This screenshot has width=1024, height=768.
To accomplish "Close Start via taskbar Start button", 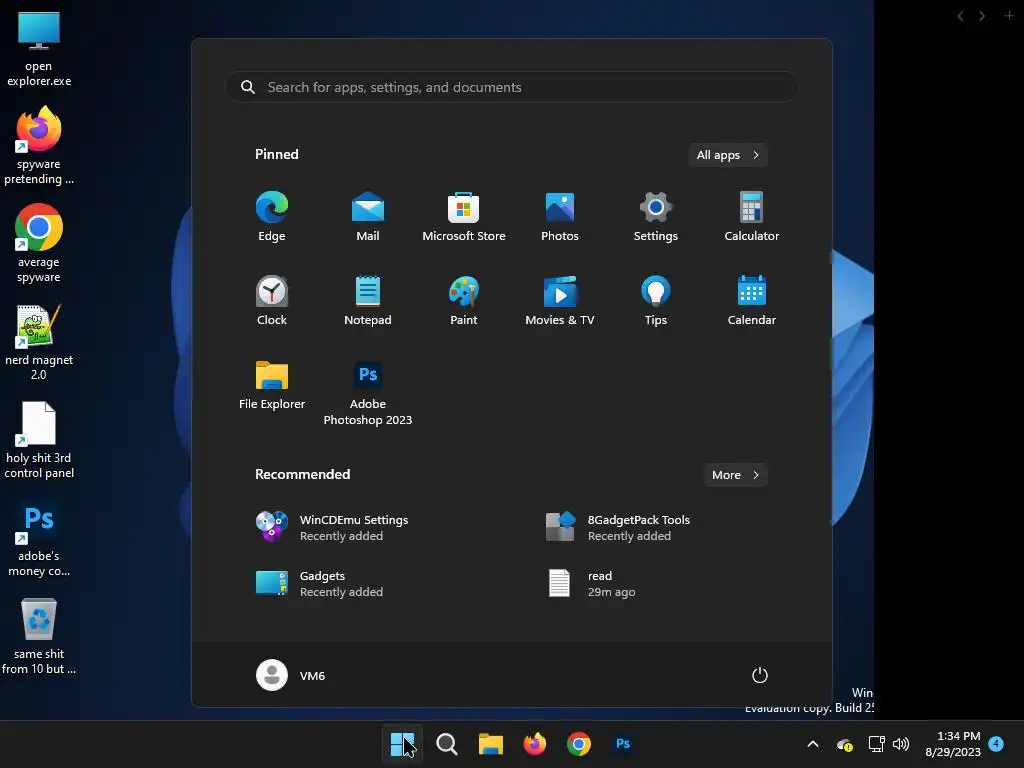I will (x=402, y=744).
